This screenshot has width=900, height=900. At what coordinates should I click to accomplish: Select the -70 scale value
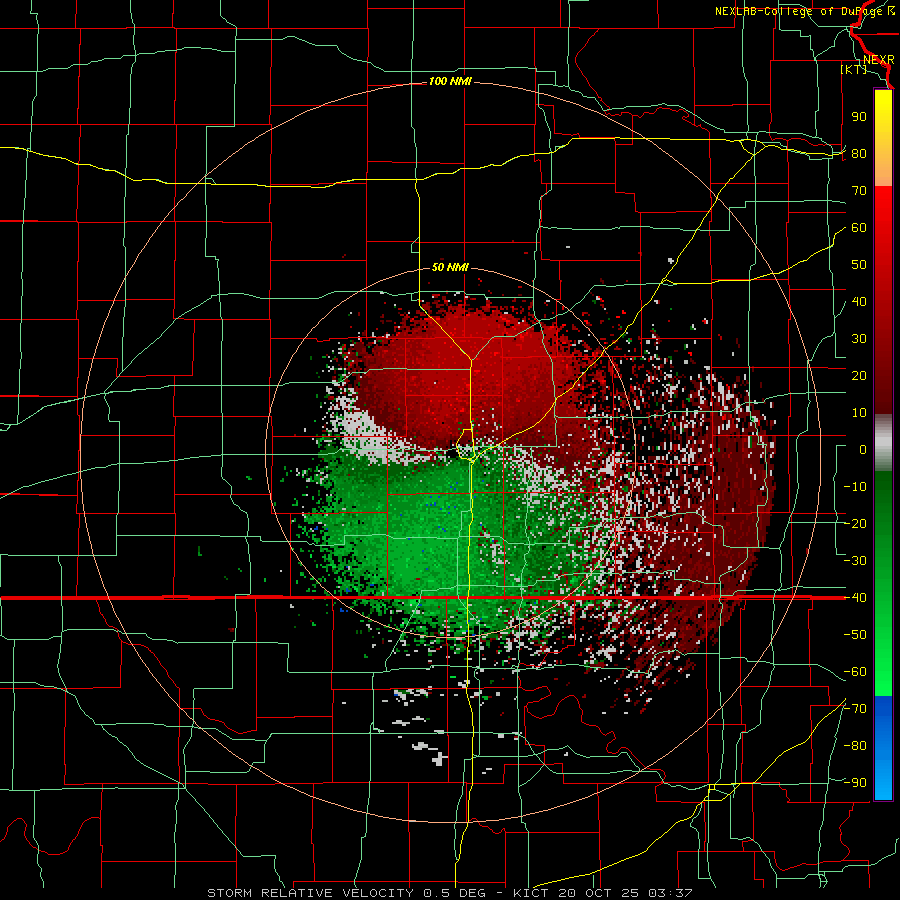pos(855,709)
